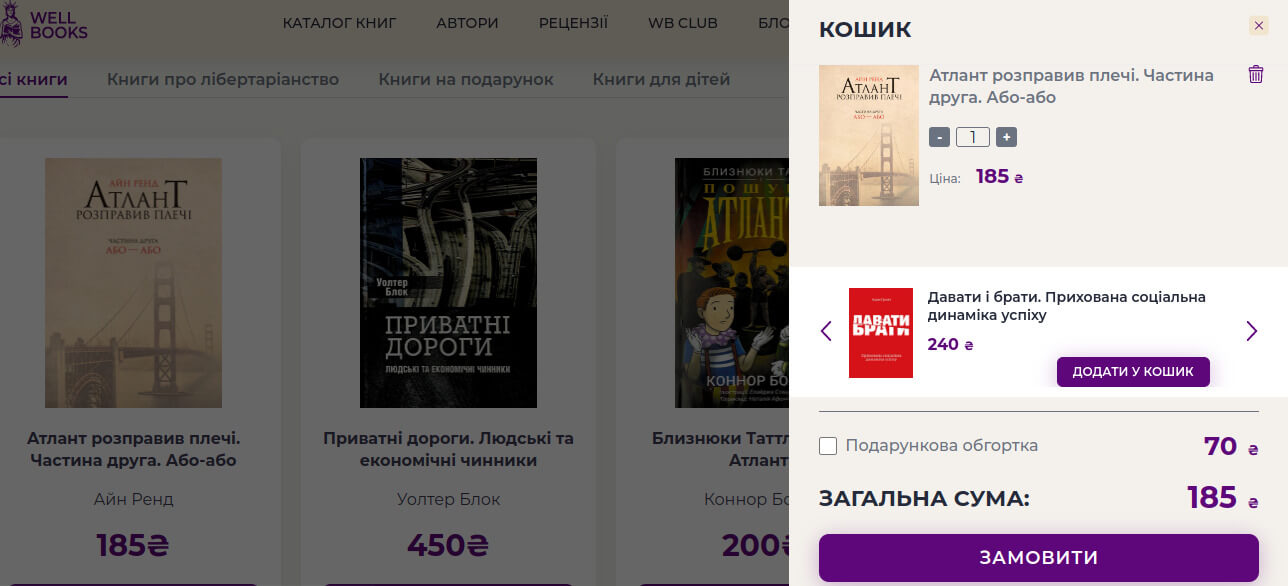The image size is (1288, 586).
Task: Click the ДОДАТИ У КОШИК button
Action: click(x=1133, y=371)
